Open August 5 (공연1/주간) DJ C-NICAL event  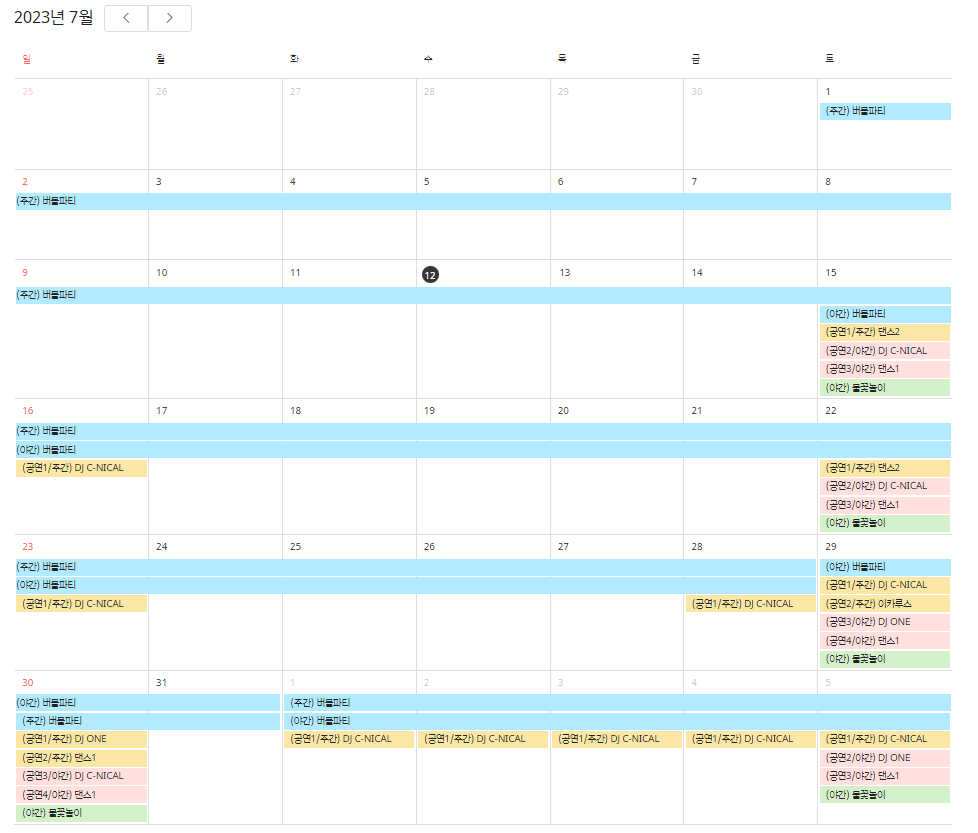coord(885,739)
